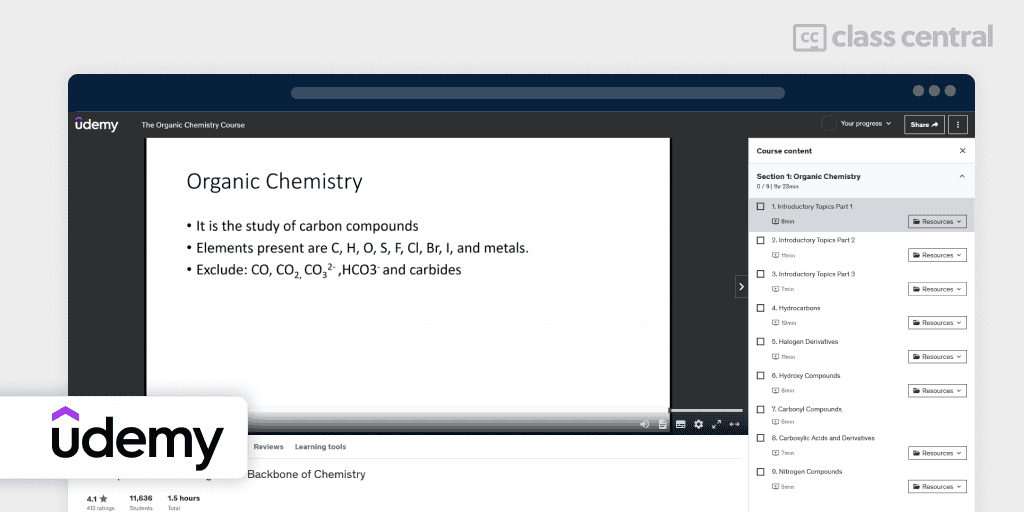1024x512 pixels.
Task: Toggle expanded view with the arrows icon
Action: pos(734,424)
